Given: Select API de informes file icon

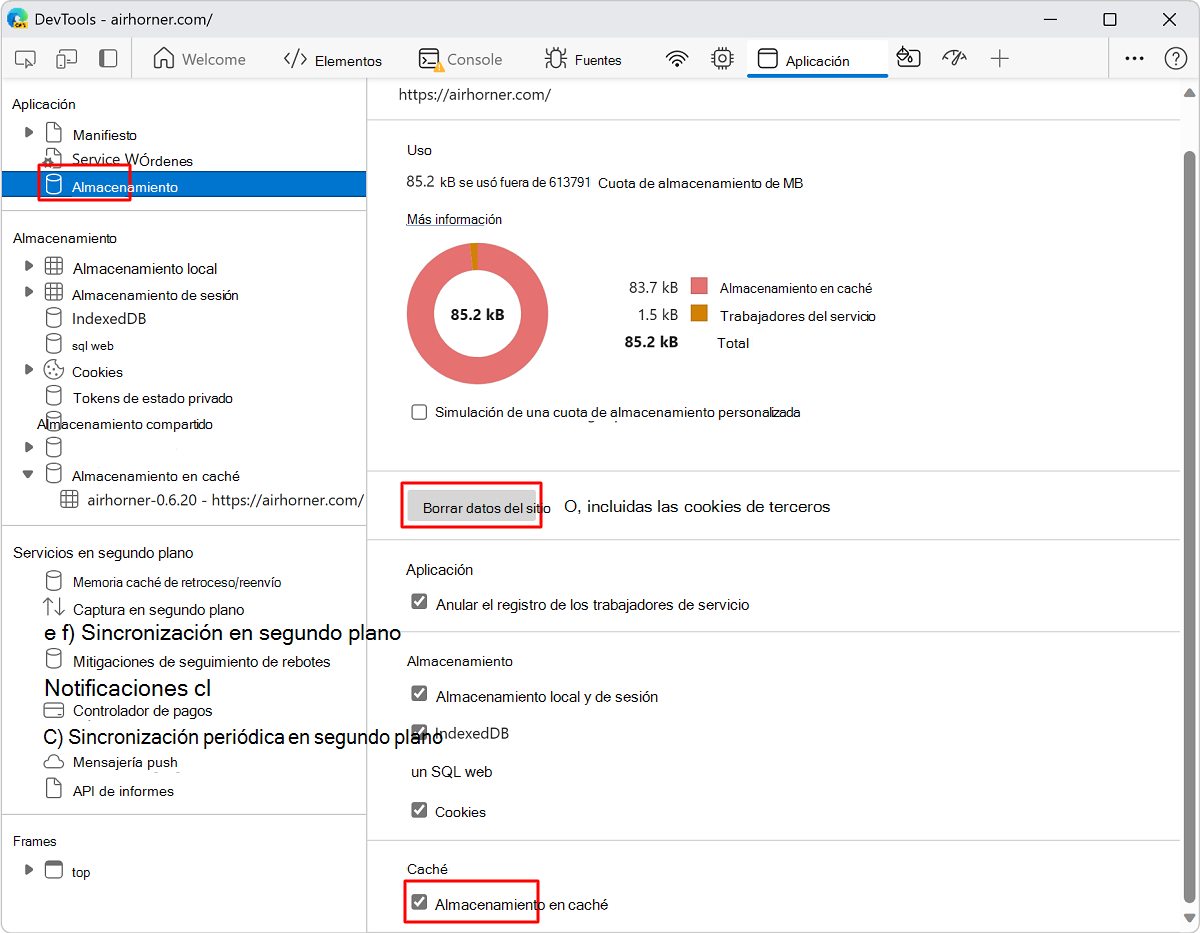Looking at the screenshot, I should pyautogui.click(x=54, y=789).
